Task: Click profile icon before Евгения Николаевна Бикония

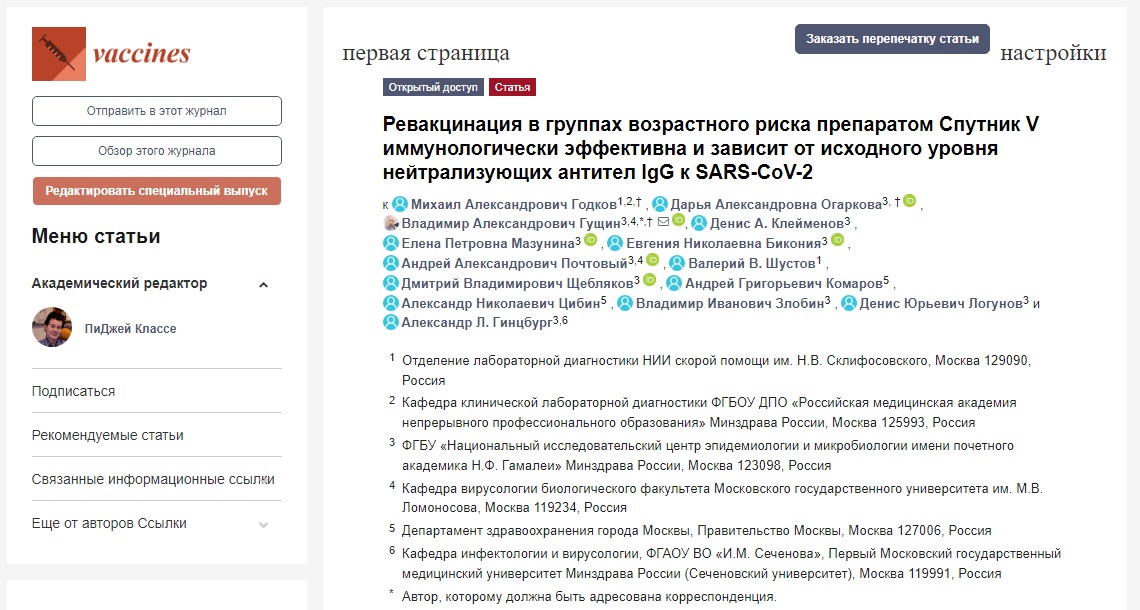Action: 615,243
